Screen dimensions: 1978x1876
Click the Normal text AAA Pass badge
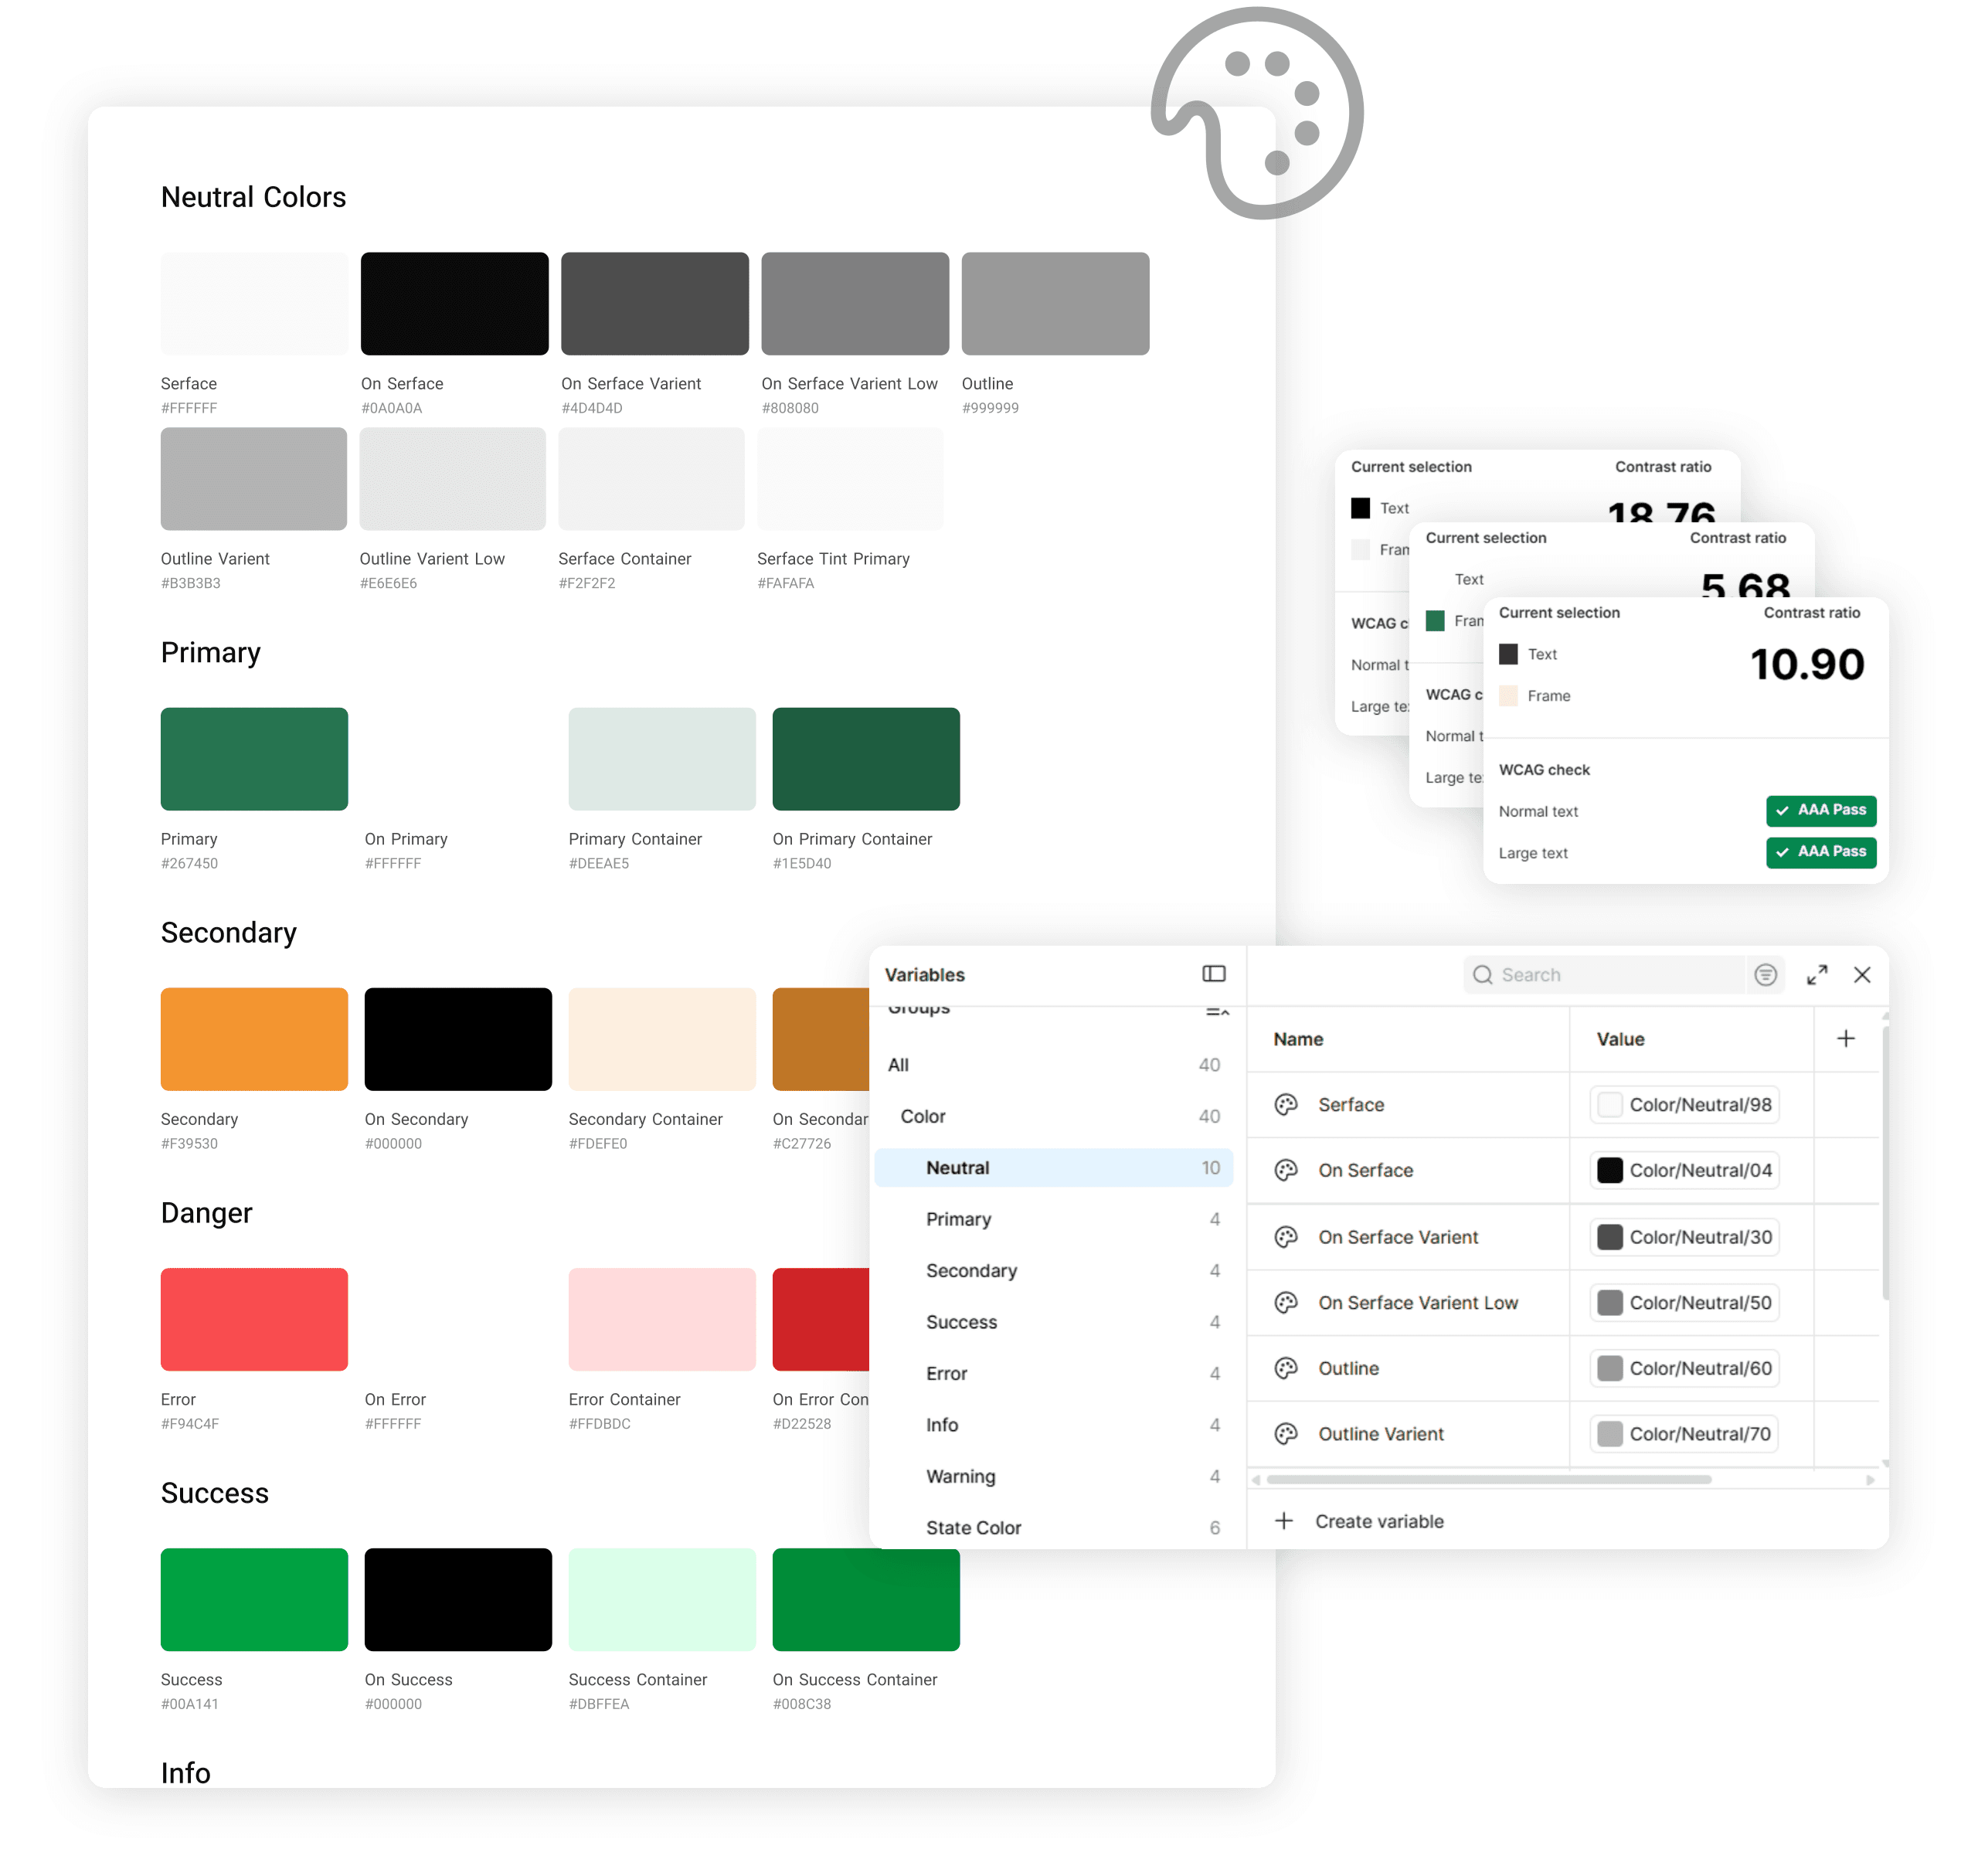[x=1820, y=811]
